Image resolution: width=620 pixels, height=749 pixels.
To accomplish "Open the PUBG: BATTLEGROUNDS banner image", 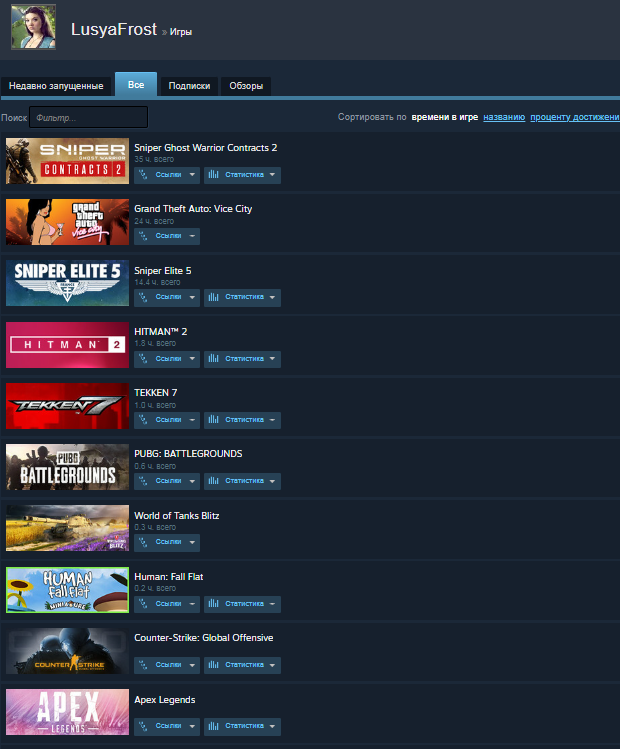I will tap(67, 467).
